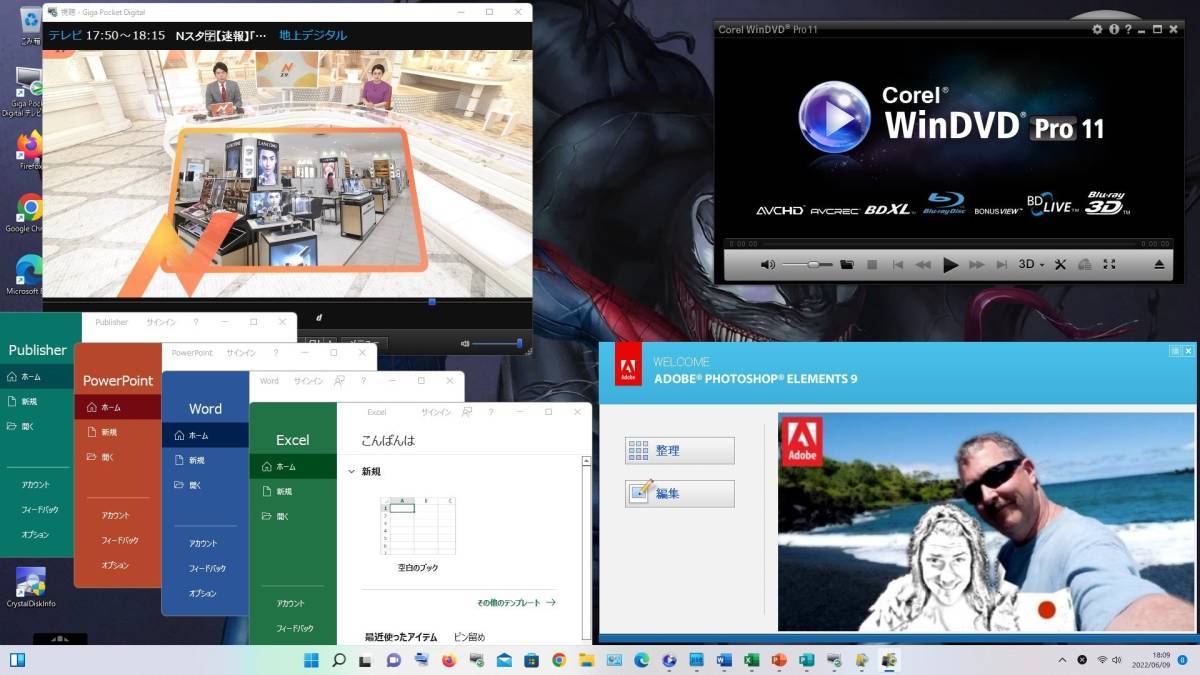Open アカウント in Word sidebar
Viewport: 1200px width, 675px height.
point(203,544)
